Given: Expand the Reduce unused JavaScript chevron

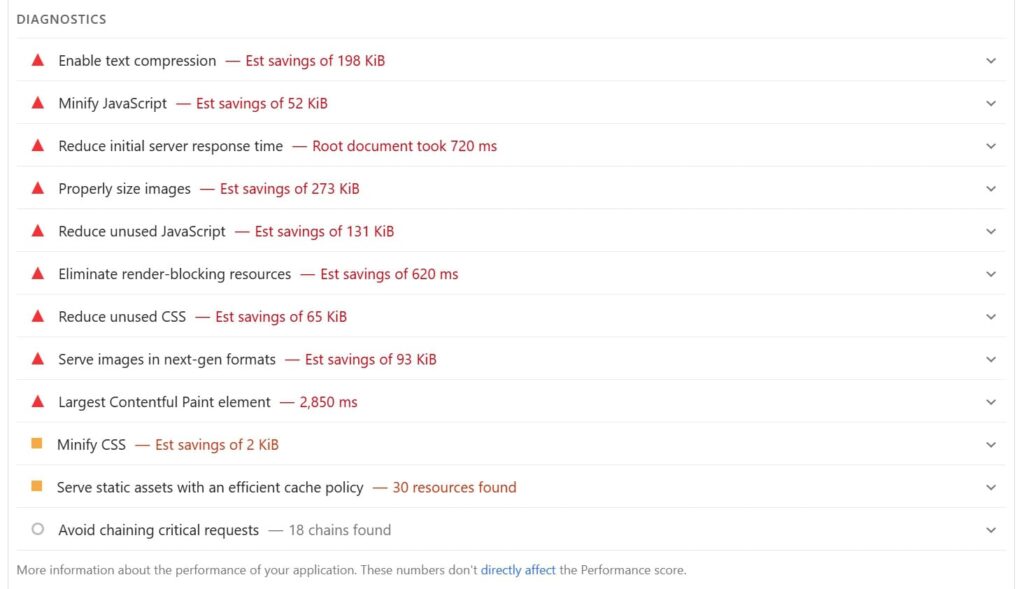Looking at the screenshot, I should 991,231.
